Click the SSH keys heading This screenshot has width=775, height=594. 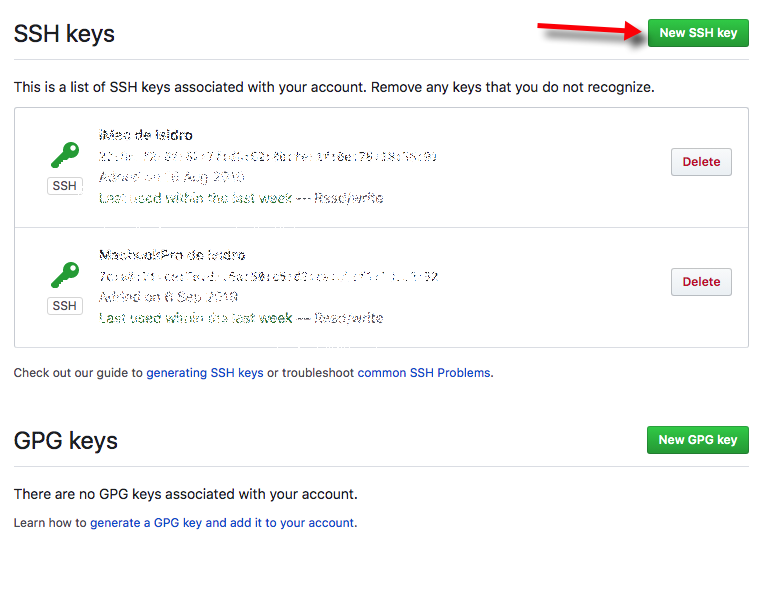click(64, 34)
